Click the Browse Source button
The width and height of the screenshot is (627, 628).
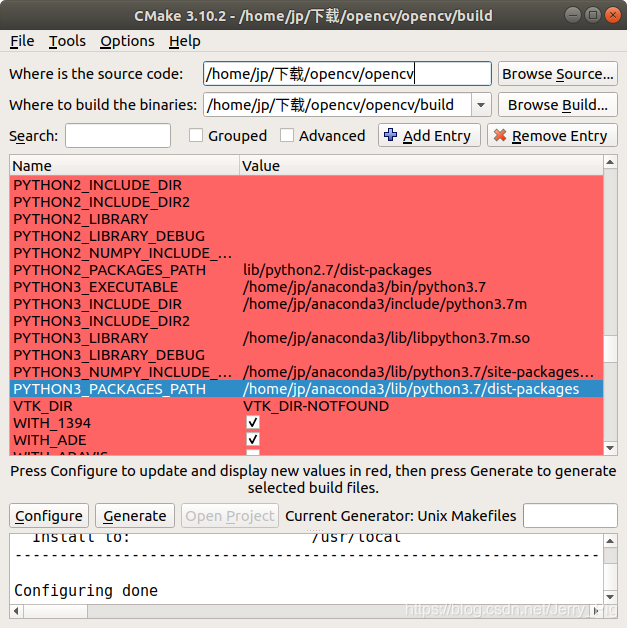(558, 74)
